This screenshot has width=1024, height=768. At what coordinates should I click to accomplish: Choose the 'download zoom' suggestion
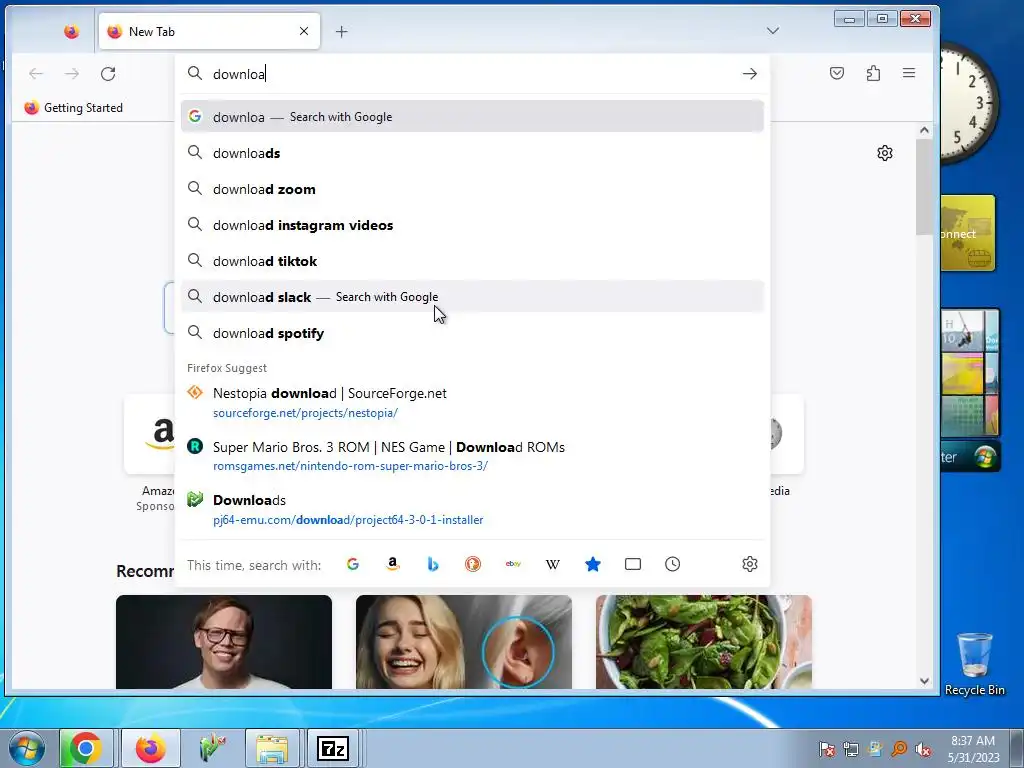[472, 189]
